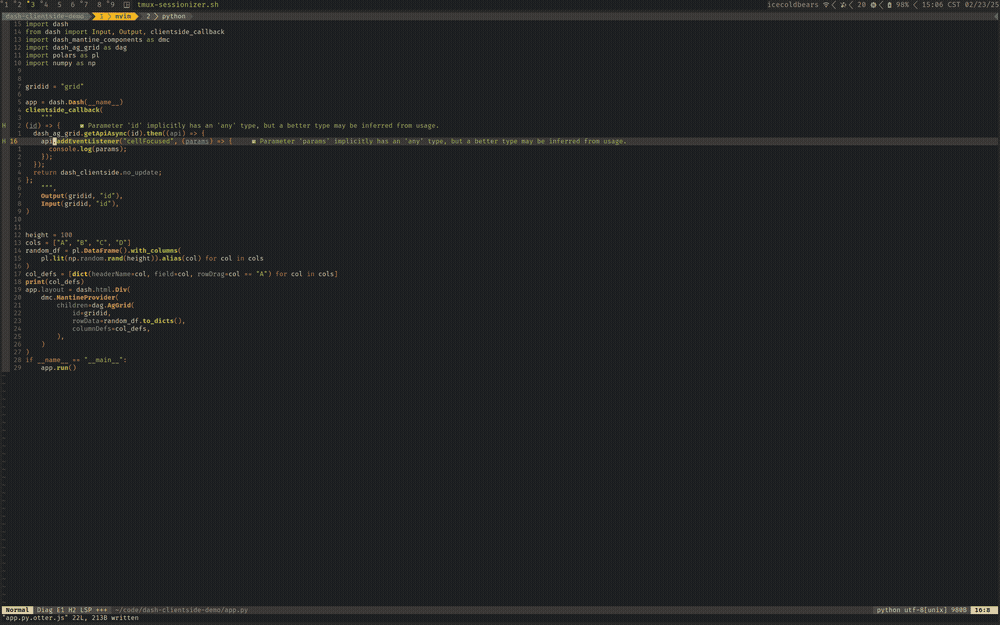Click the Normal mode indicator in statusline
Image resolution: width=1000 pixels, height=625 pixels.
[17, 610]
